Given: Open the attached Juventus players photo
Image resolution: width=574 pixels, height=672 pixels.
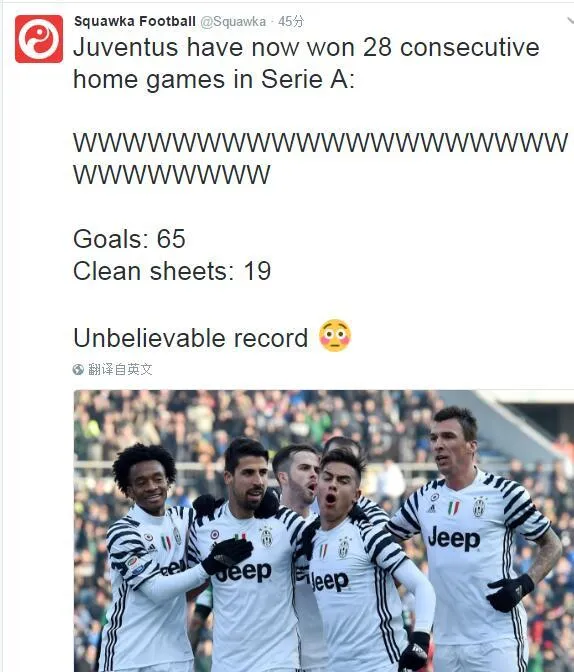Looking at the screenshot, I should [324, 531].
